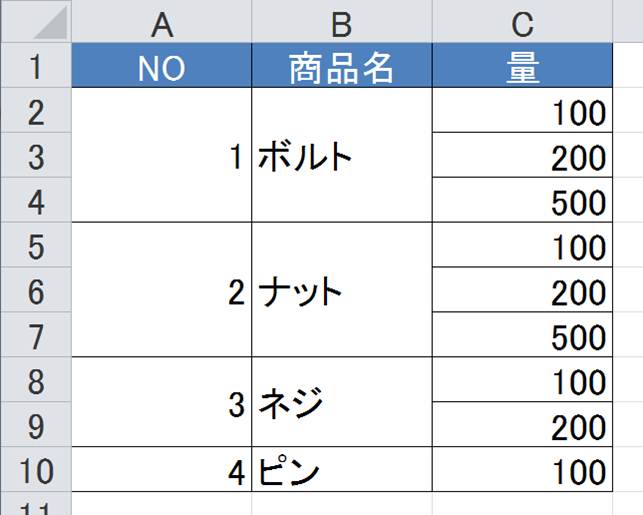Select the merged cell containing number 2

(162, 289)
